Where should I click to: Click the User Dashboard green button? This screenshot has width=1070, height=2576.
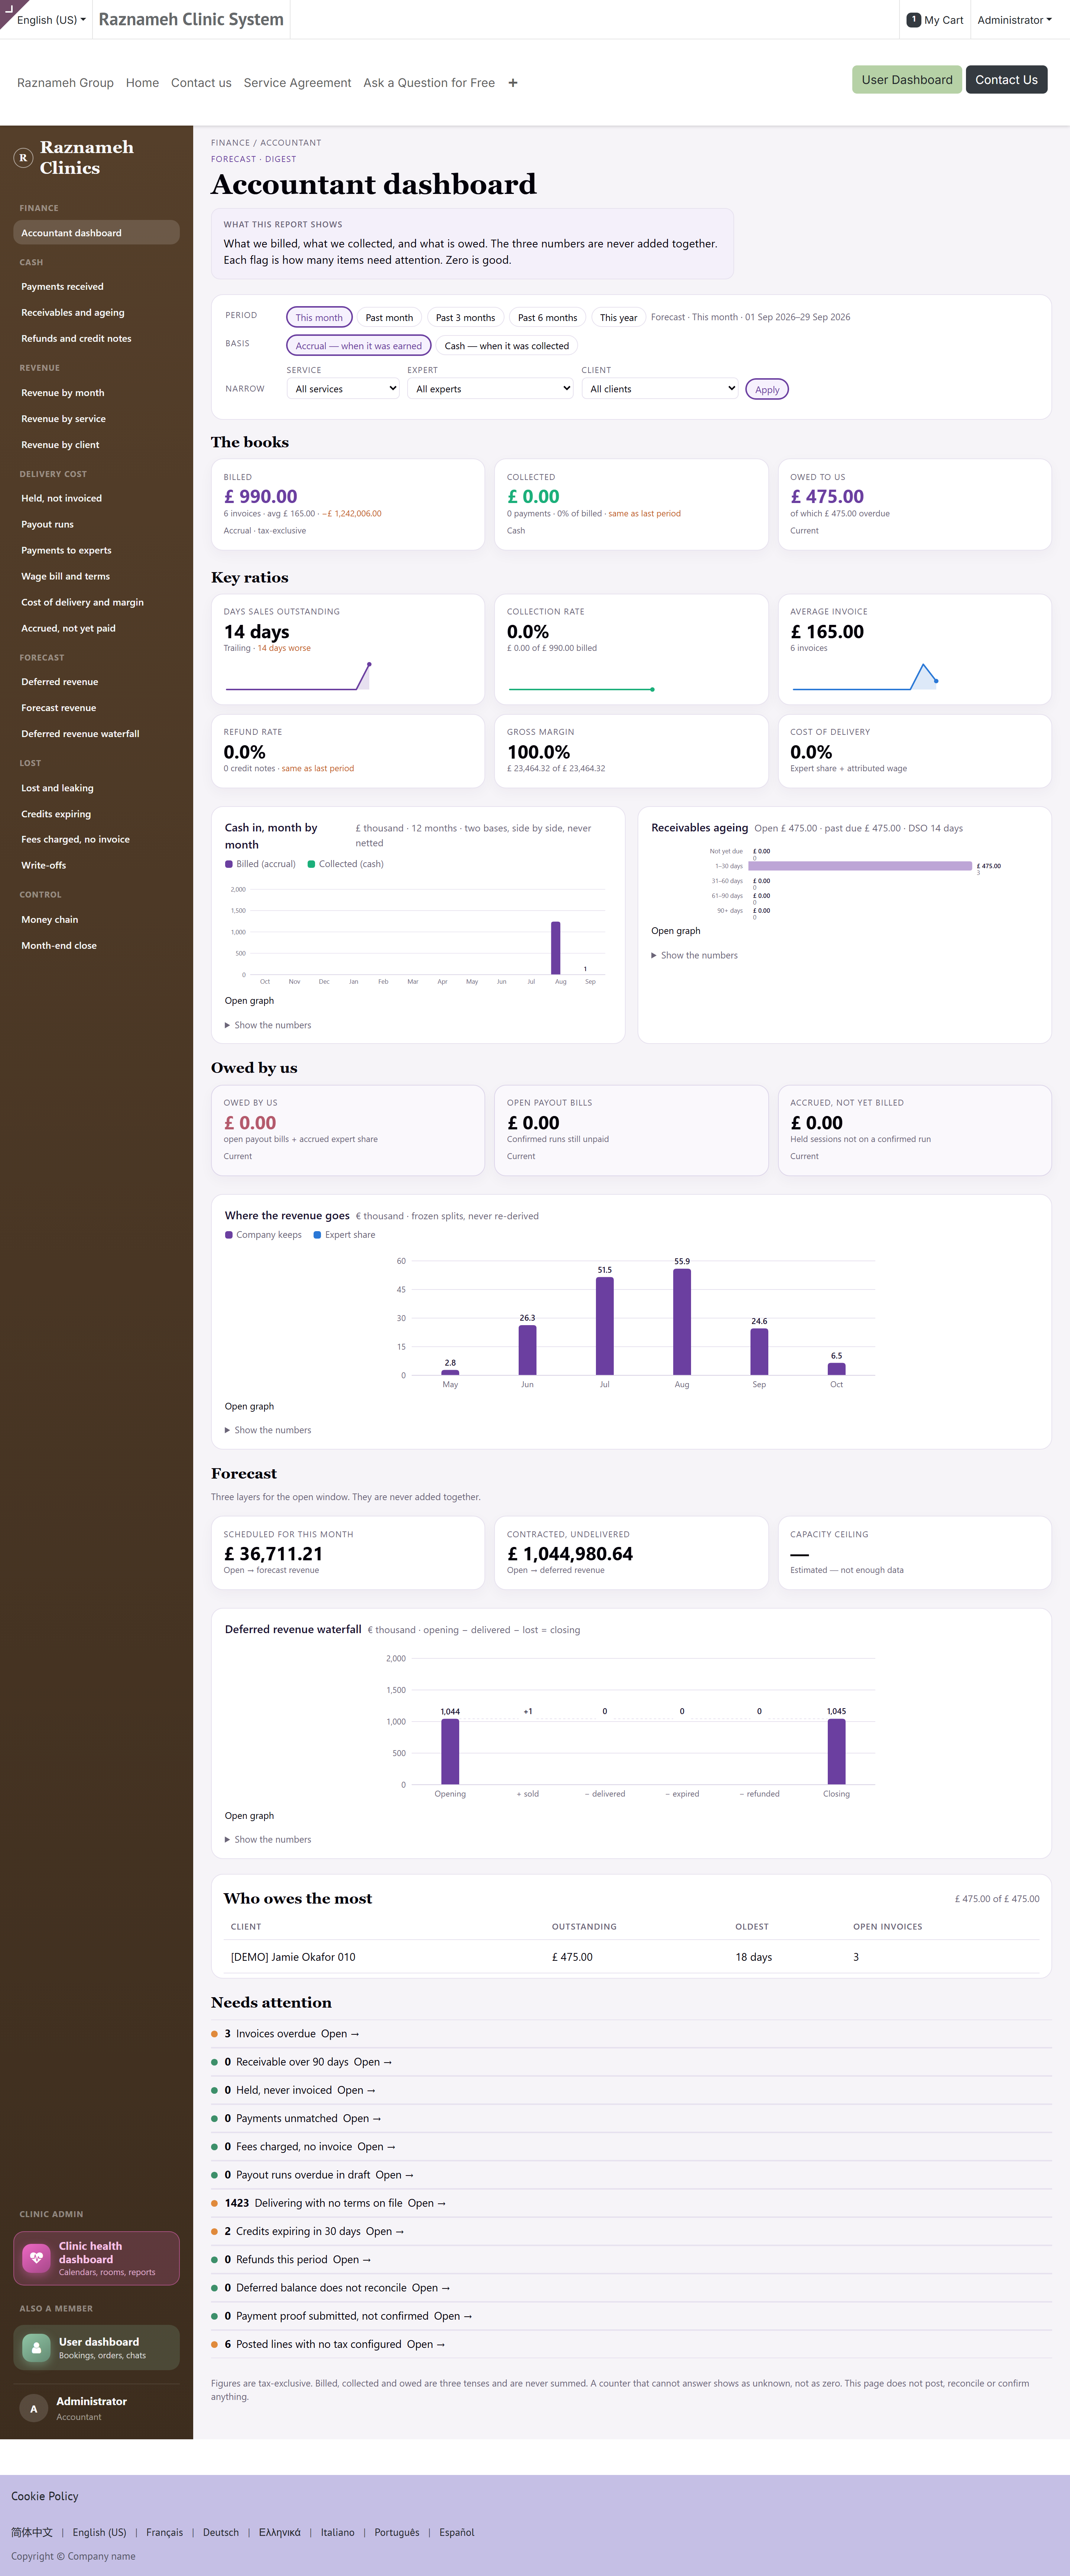[x=907, y=80]
